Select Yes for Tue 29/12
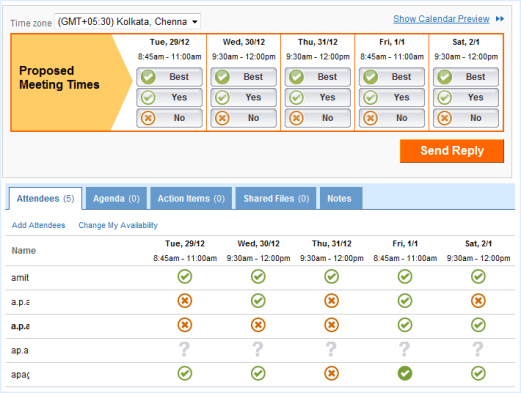 tap(169, 98)
